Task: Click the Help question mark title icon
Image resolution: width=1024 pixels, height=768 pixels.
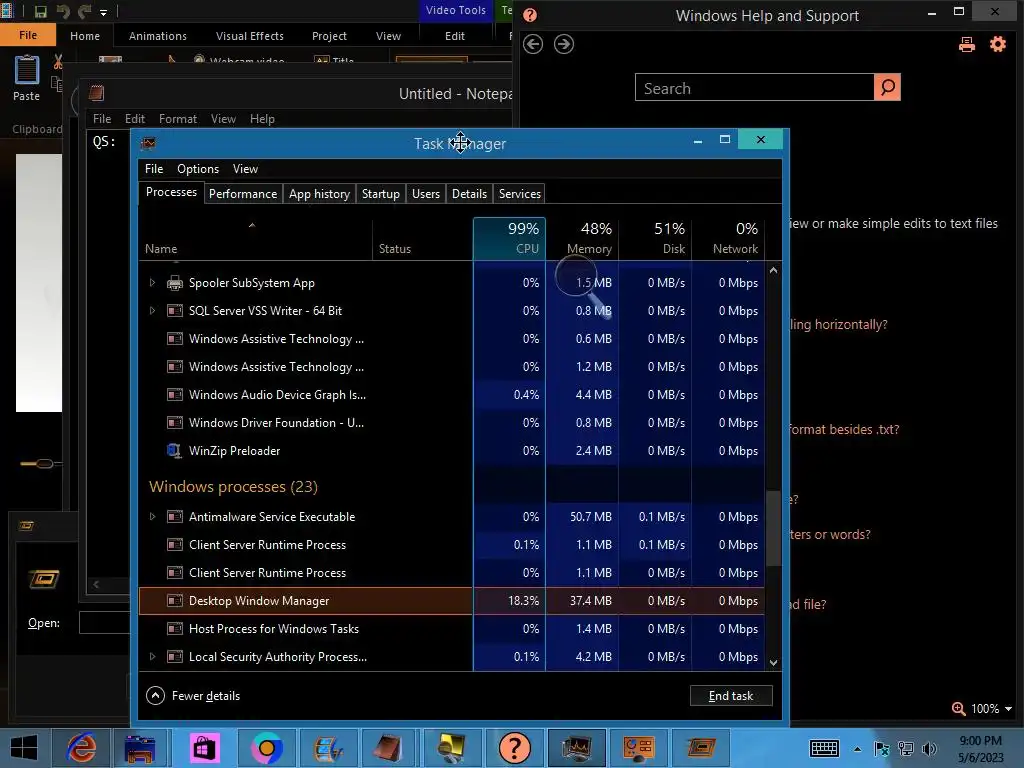Action: click(x=530, y=15)
